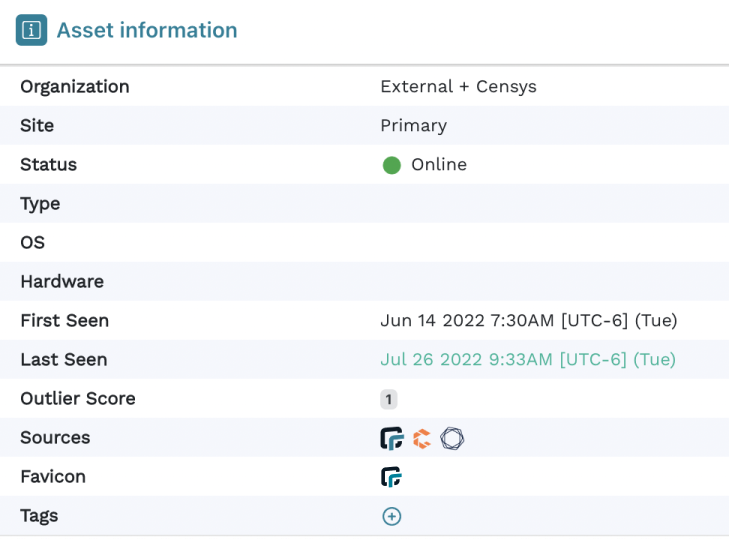Click the Outlier Score badge showing 1
Screen dimensions: 730x539
coord(388,399)
